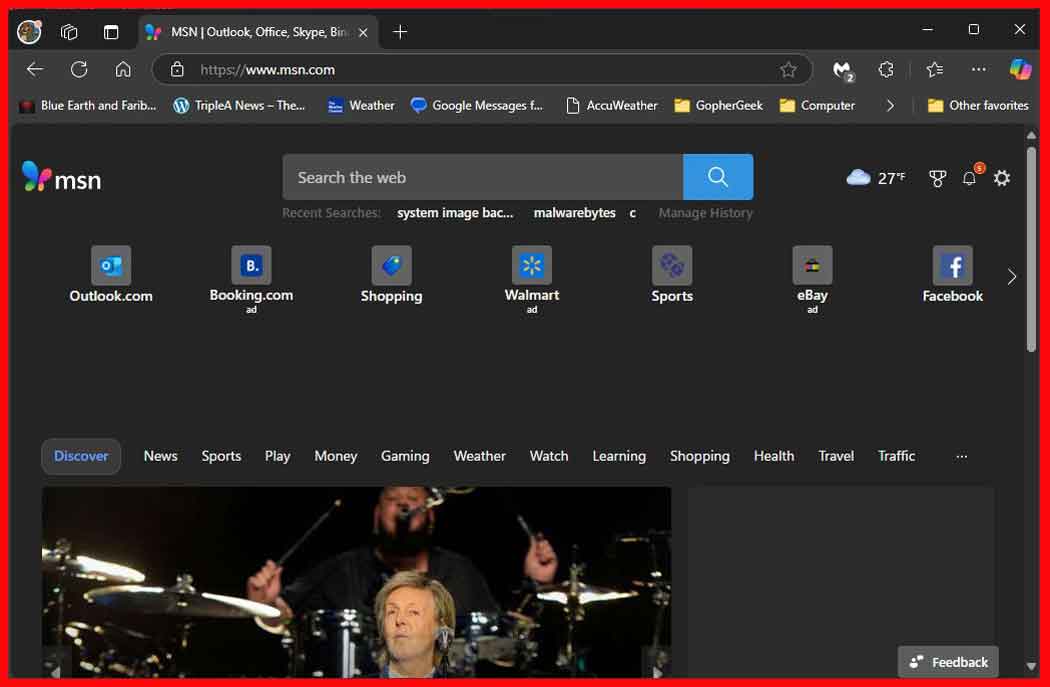This screenshot has height=687, width=1050.
Task: Open the Outlook.com shortcut
Action: (x=111, y=275)
